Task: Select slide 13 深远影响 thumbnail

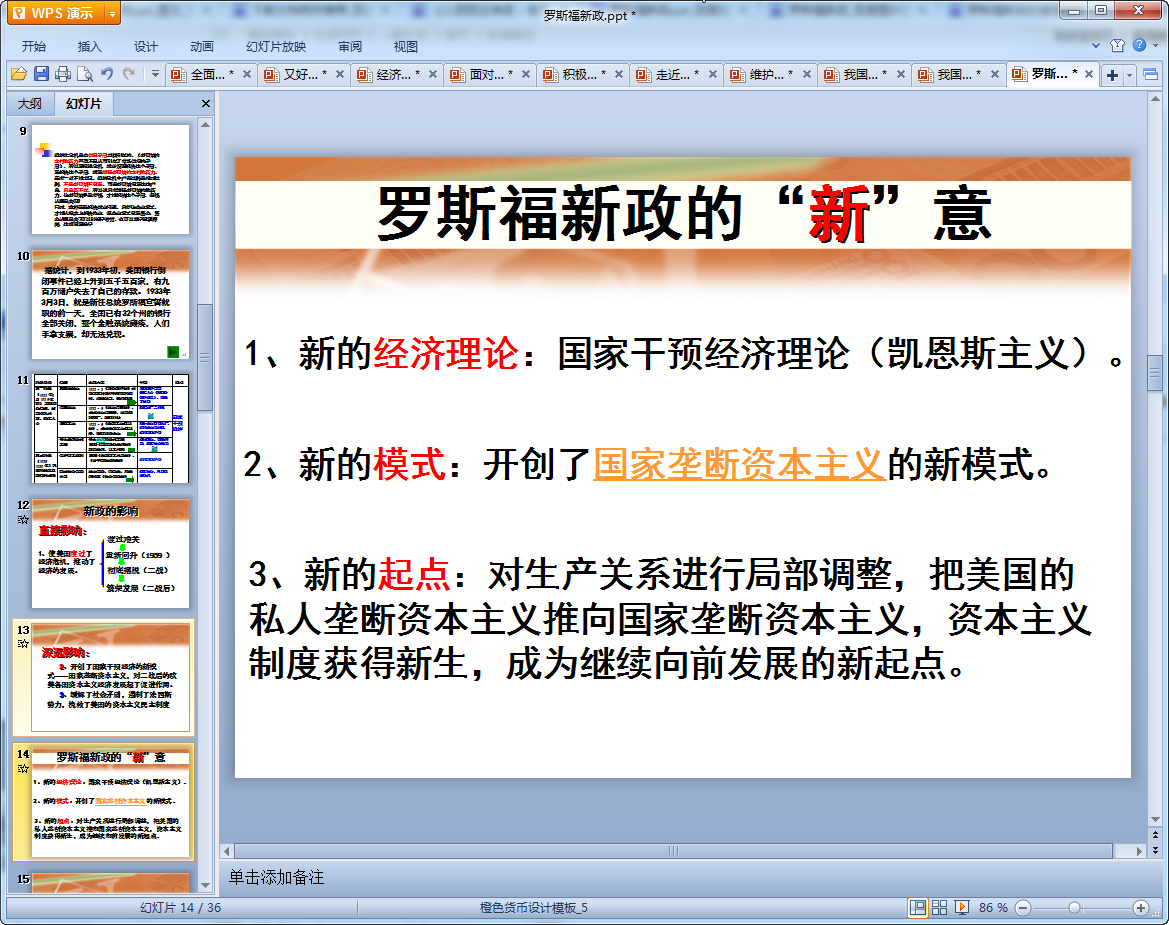Action: point(110,678)
